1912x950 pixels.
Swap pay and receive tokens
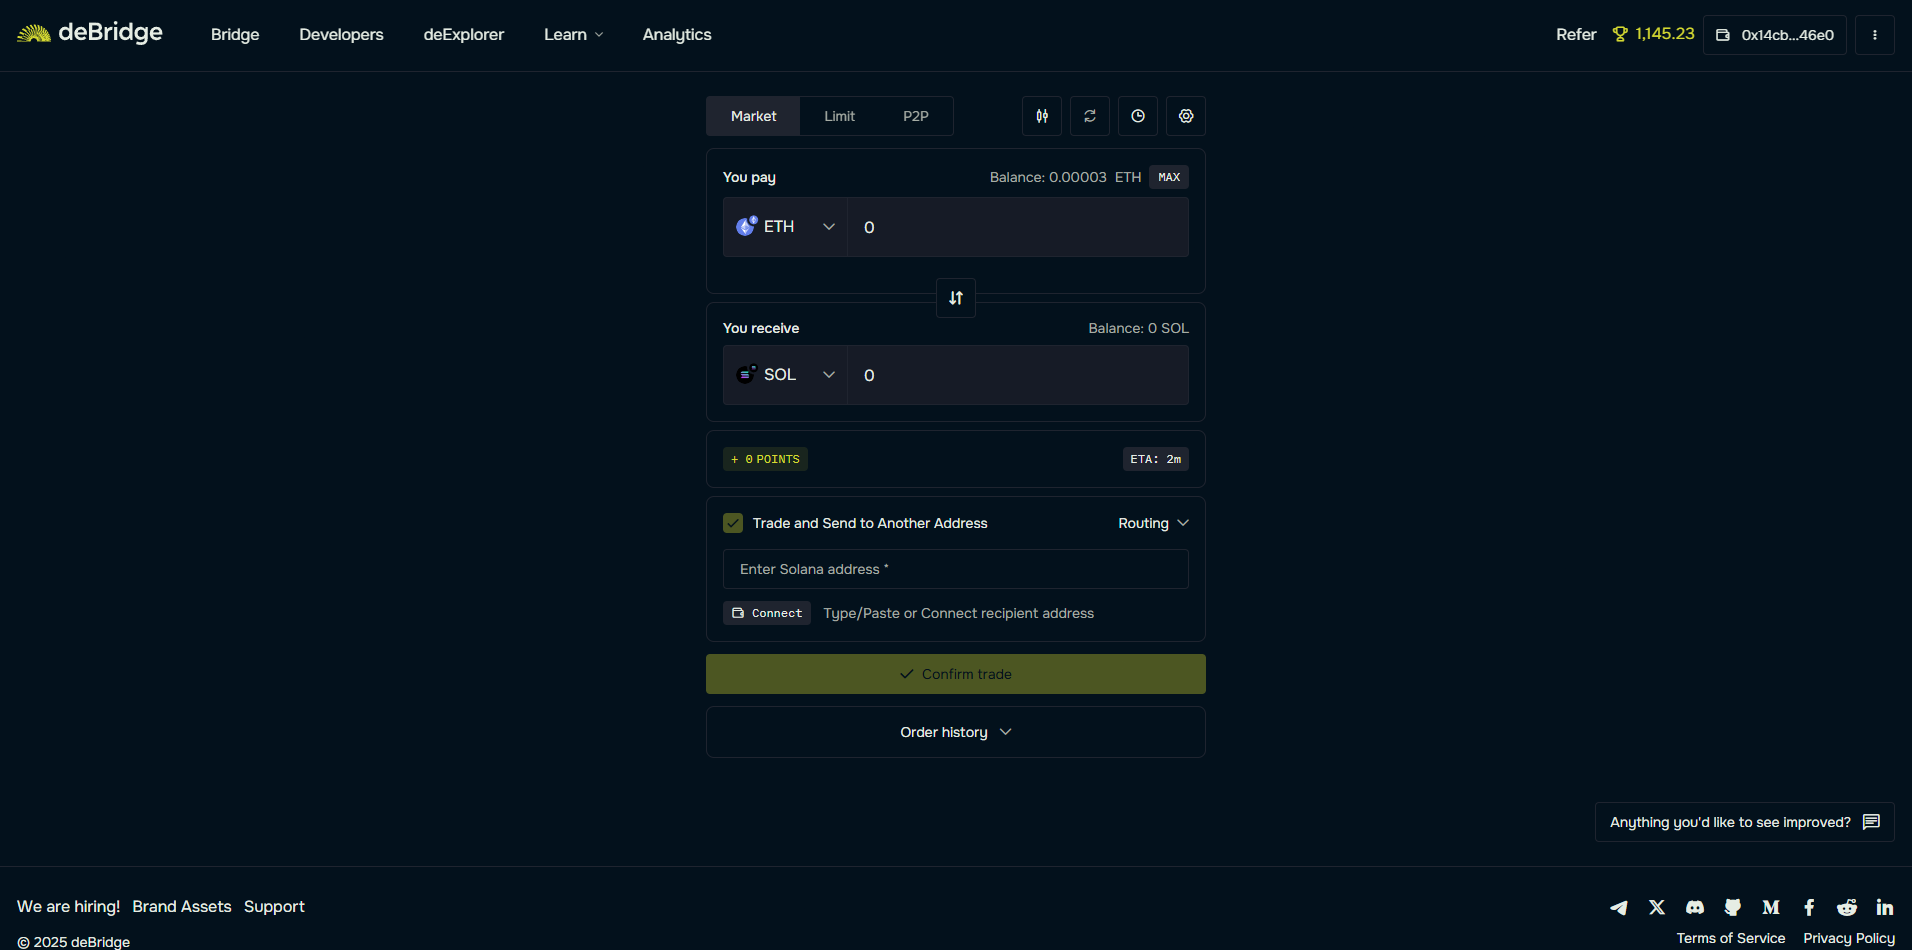point(956,298)
